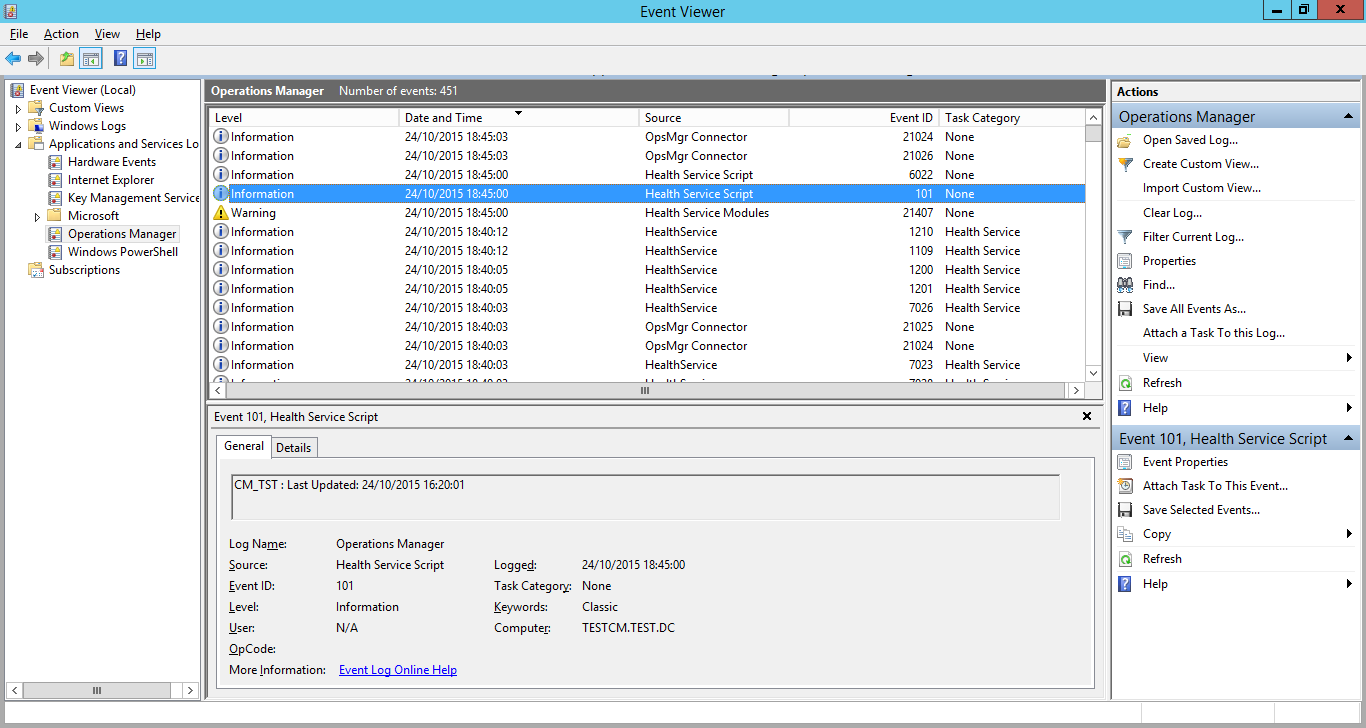Click Refresh under Event 101 actions
This screenshot has height=728, width=1366.
coord(1162,559)
